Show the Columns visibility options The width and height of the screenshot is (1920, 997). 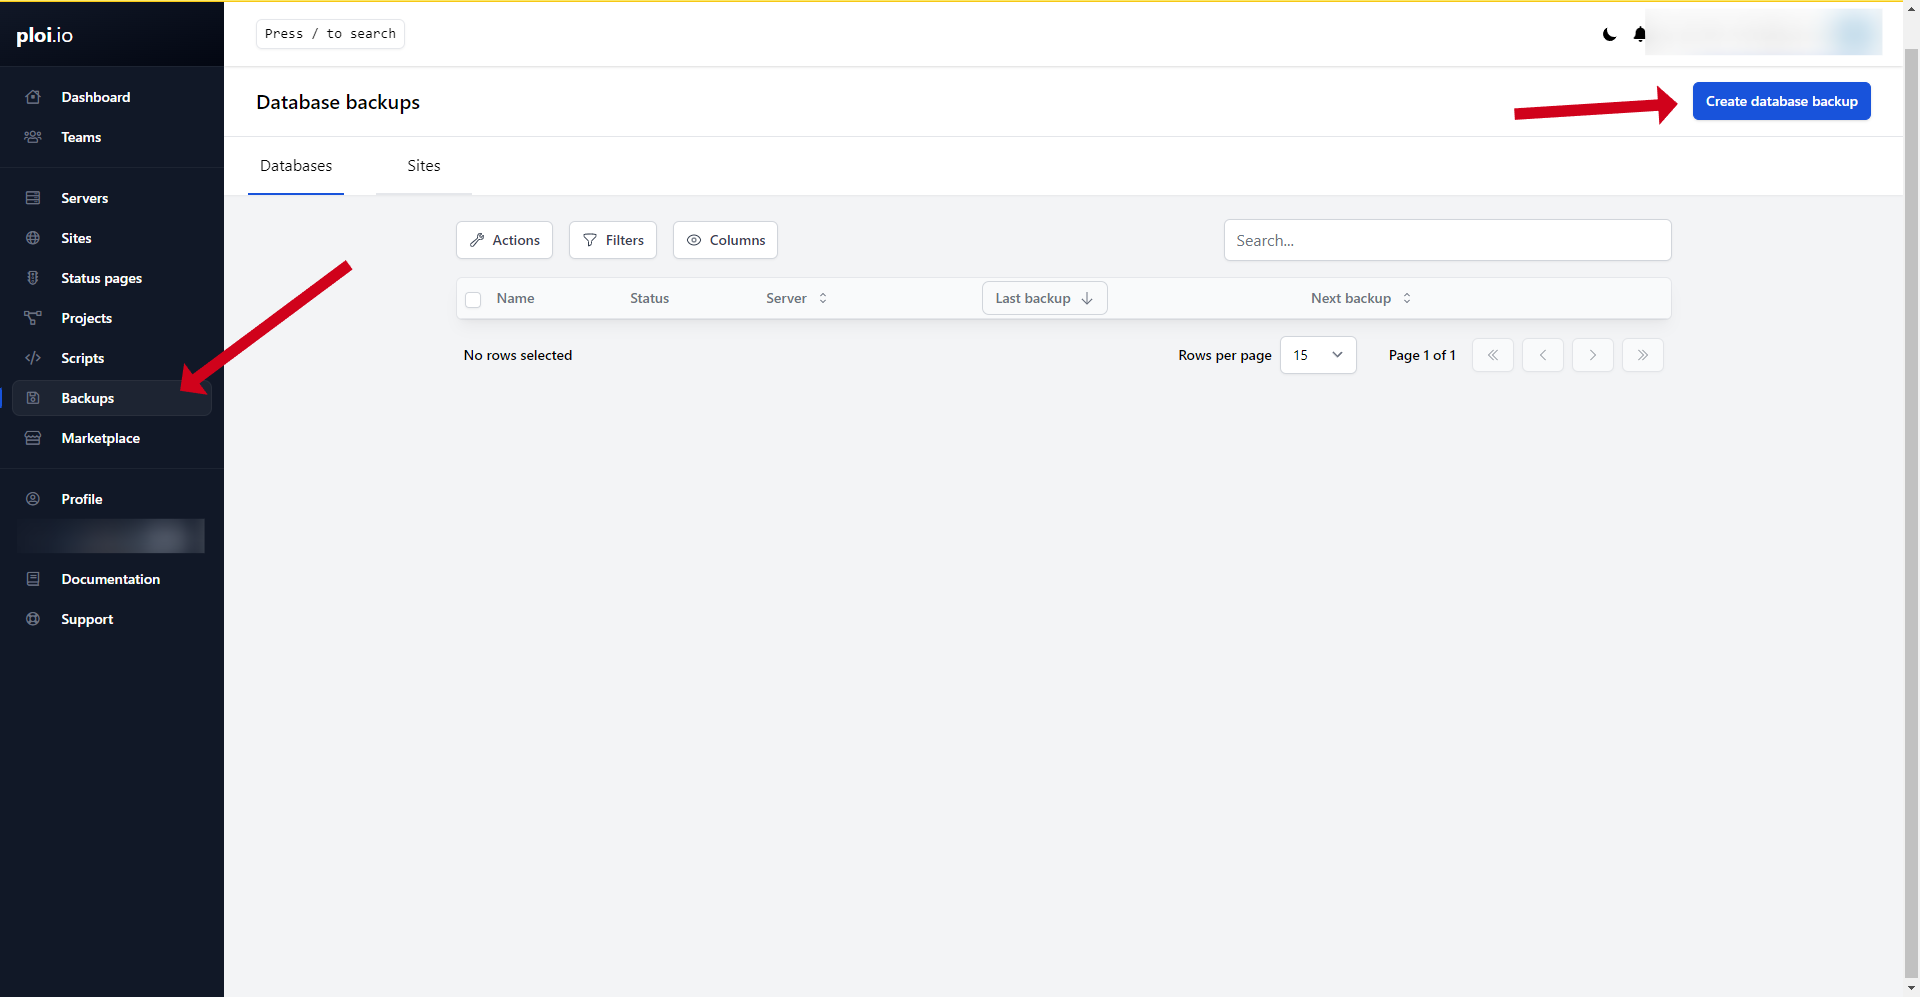[725, 240]
